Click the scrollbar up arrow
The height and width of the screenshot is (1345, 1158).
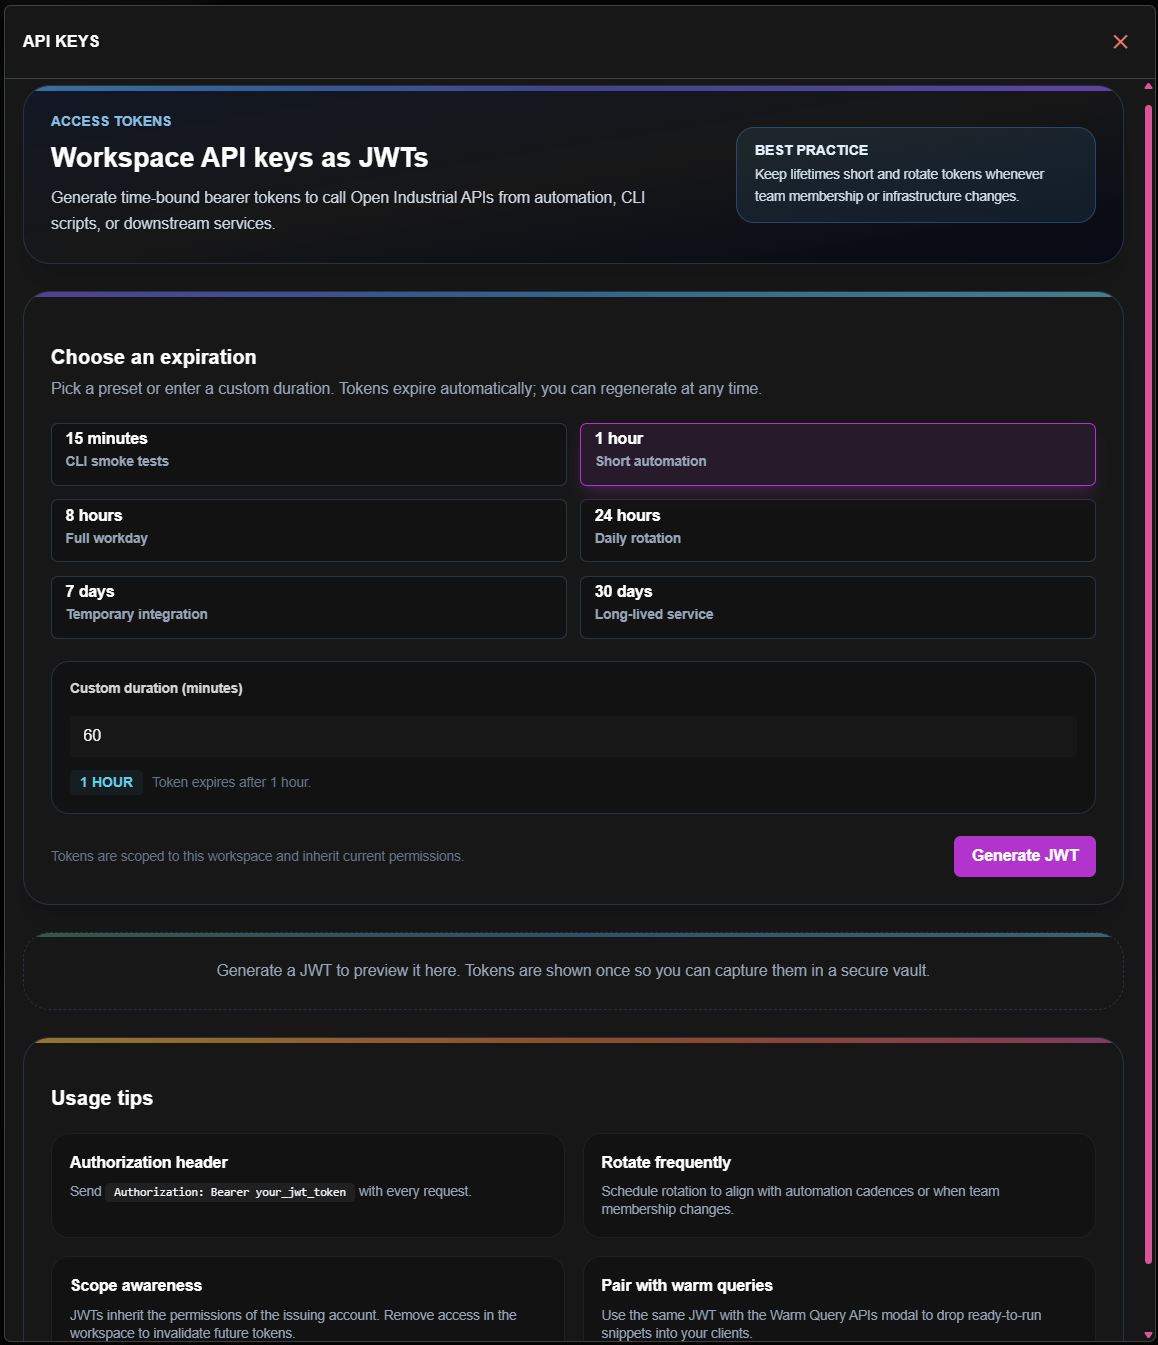coord(1148,87)
